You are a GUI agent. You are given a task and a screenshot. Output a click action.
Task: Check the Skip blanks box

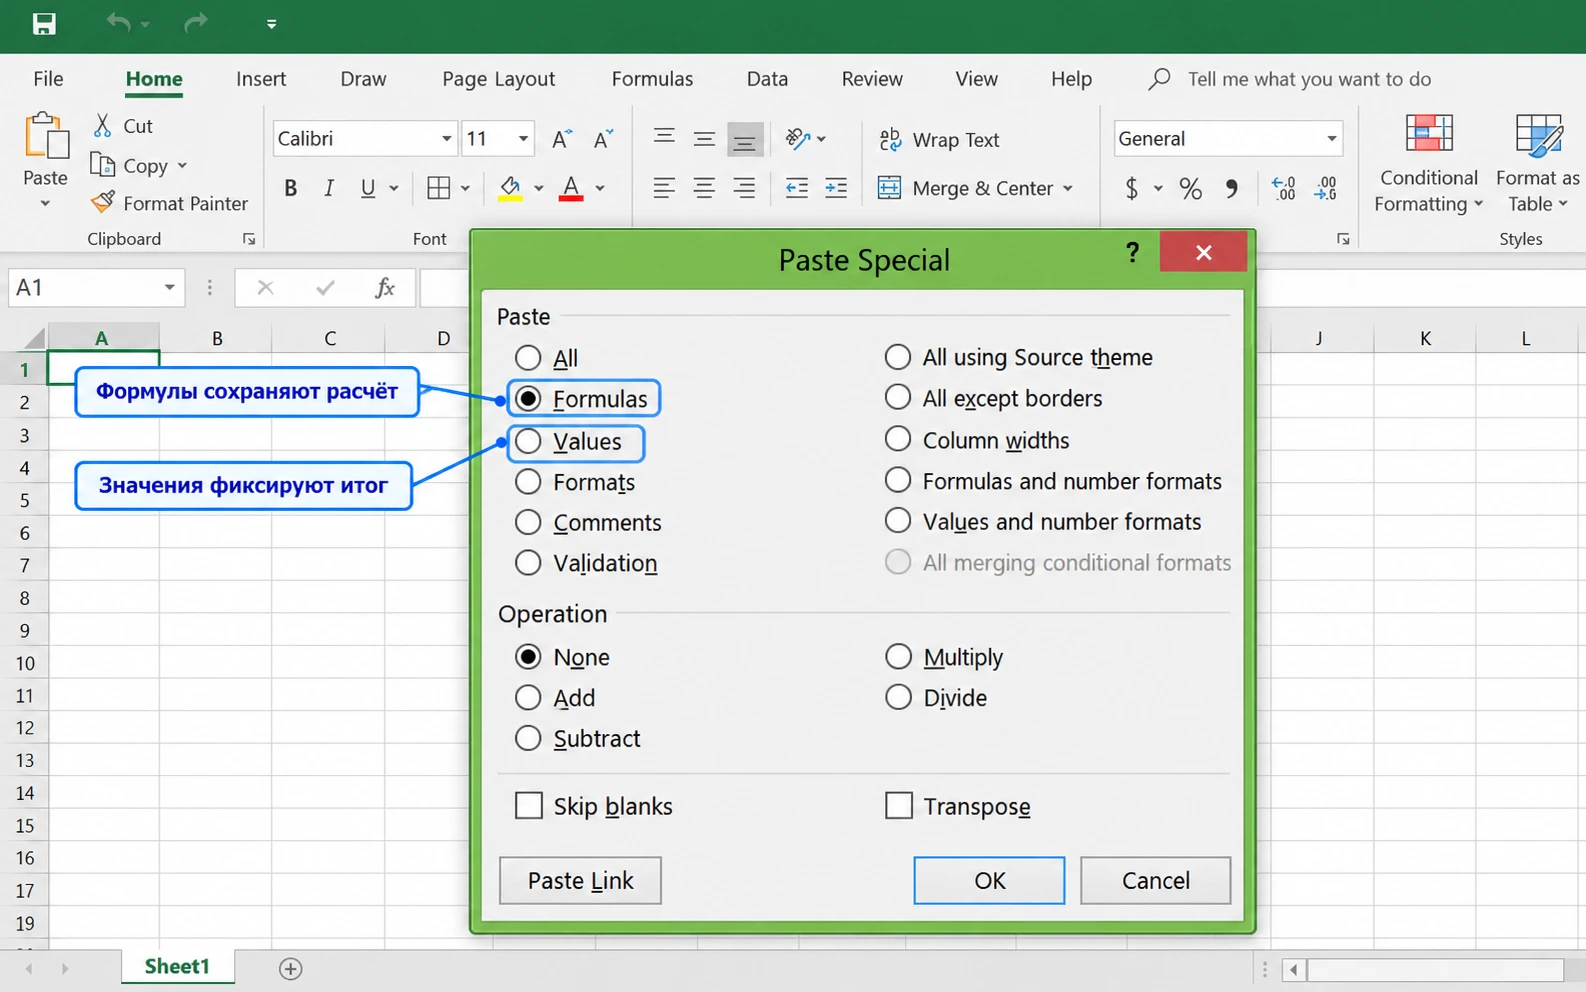(x=529, y=806)
